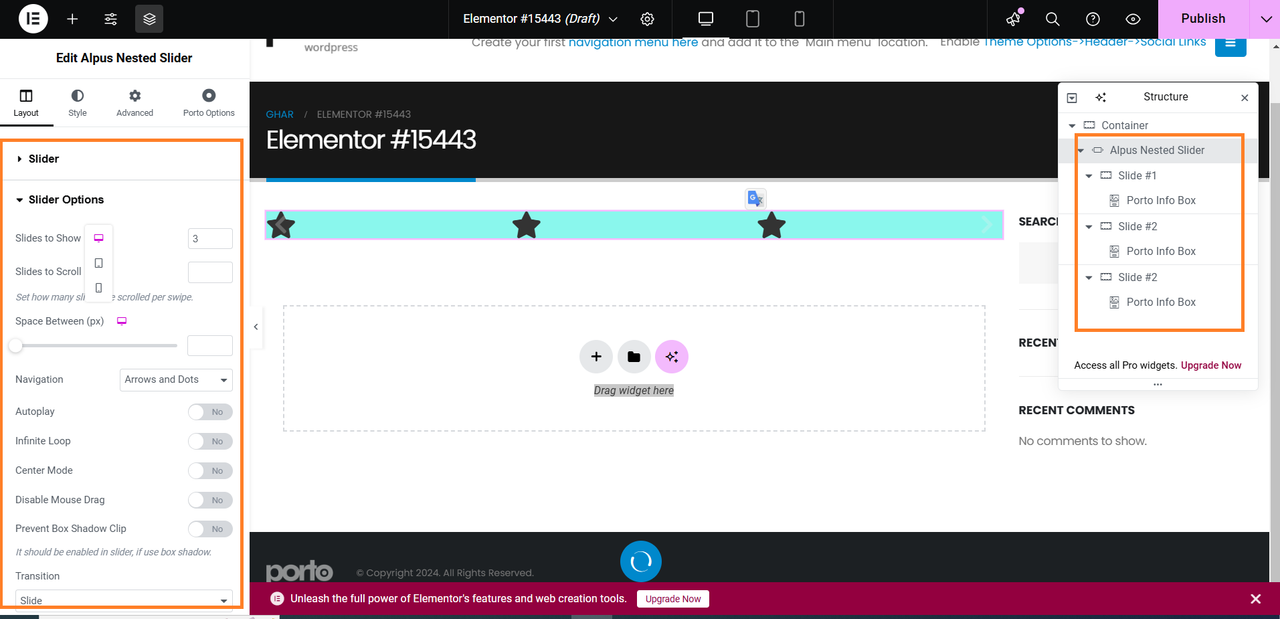Click the Space Between slider handle
Image resolution: width=1280 pixels, height=619 pixels.
click(15, 346)
